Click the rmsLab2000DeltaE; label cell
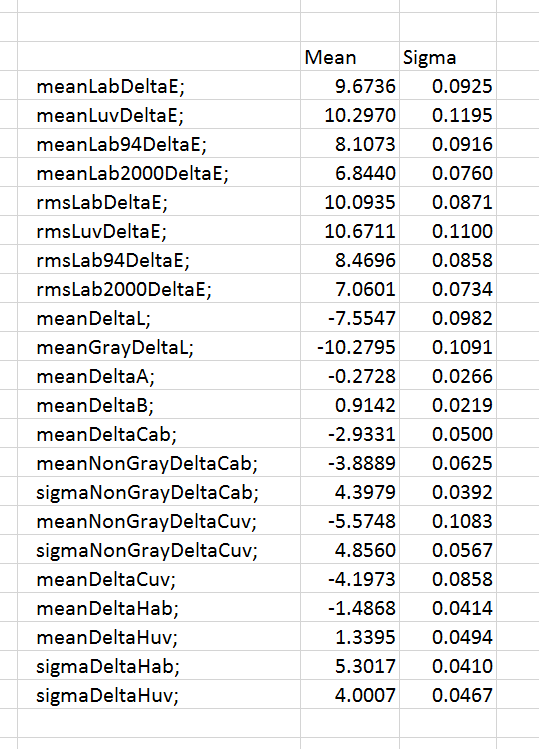This screenshot has height=749, width=539. 159,289
